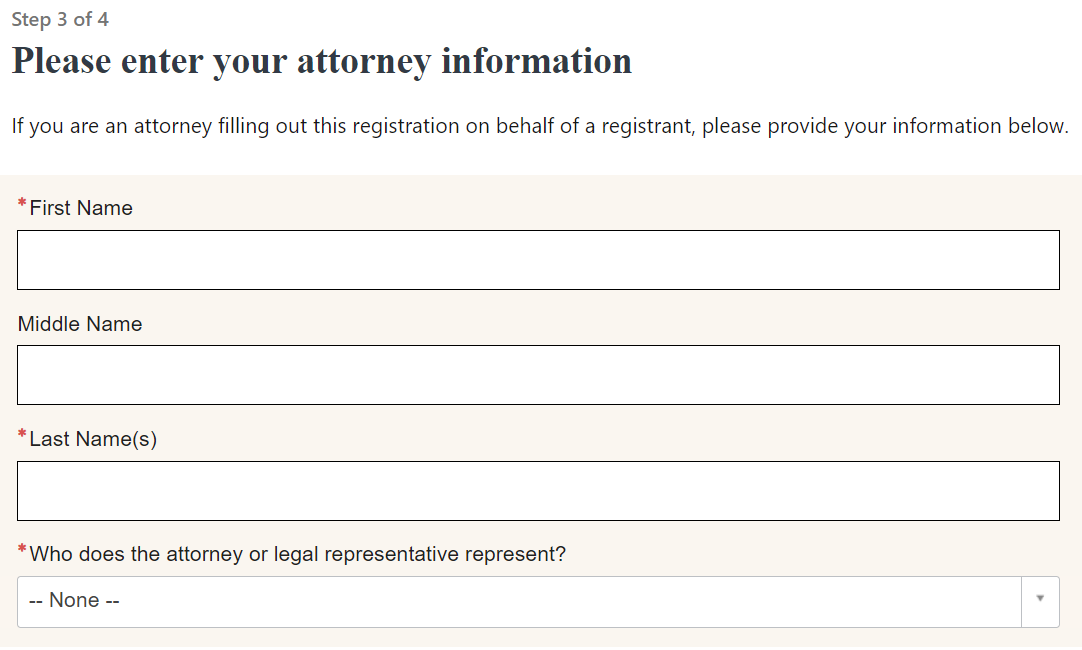This screenshot has width=1082, height=650.
Task: Click the 'Middle Name' label
Action: click(80, 324)
